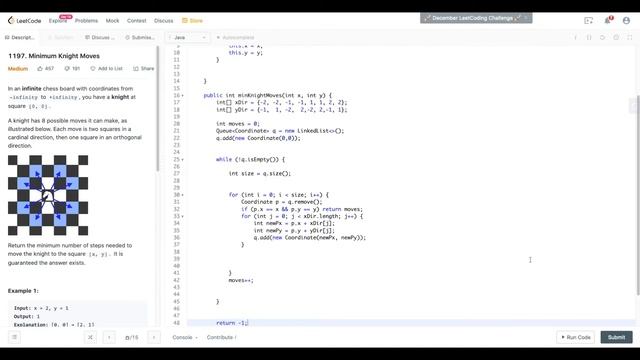Open the Explore menu item
This screenshot has height=360, width=640.
(x=58, y=20)
